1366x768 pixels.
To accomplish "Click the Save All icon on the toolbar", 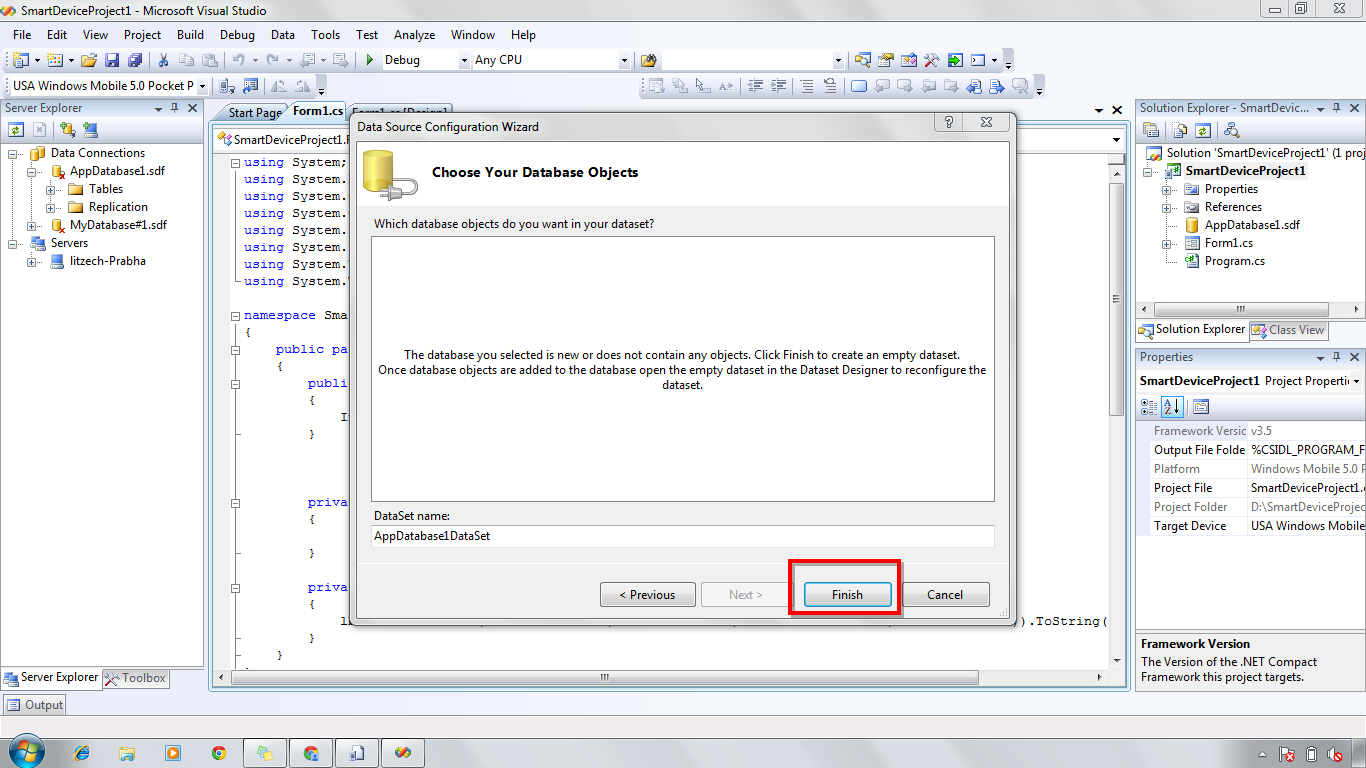I will (x=133, y=59).
